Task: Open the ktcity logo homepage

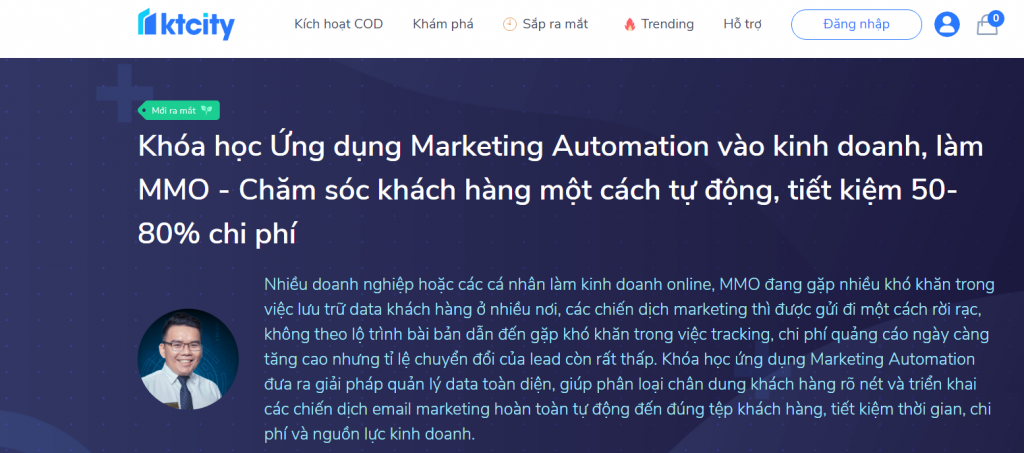Action: (186, 24)
